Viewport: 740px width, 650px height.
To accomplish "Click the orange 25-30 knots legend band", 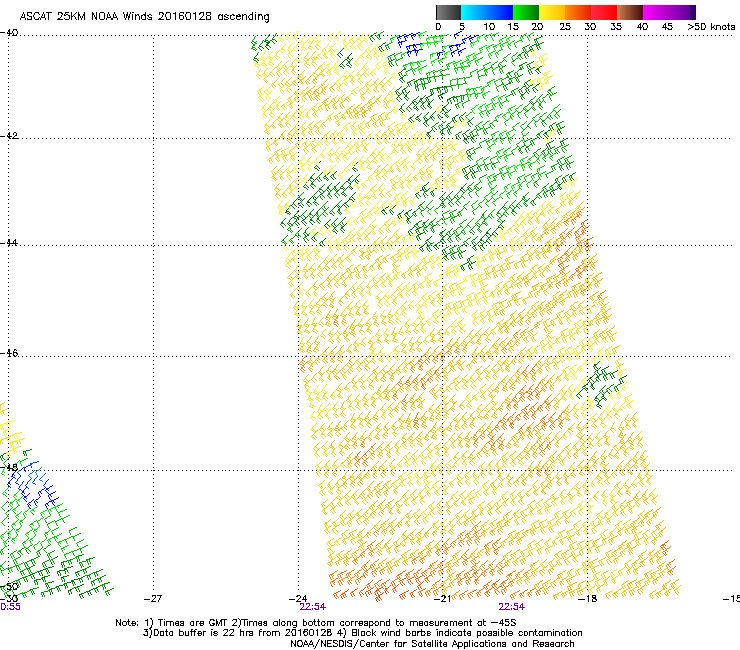I will tap(578, 12).
